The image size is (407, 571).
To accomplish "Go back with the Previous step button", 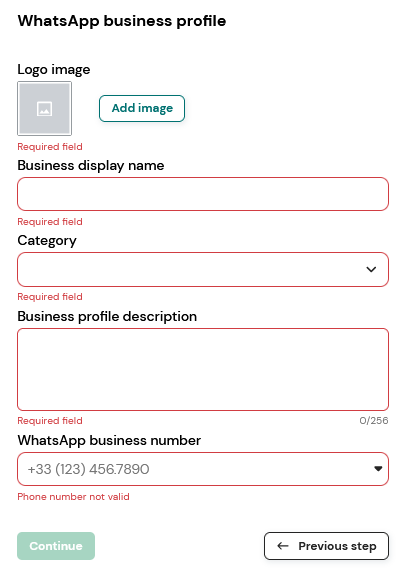I will tap(326, 546).
